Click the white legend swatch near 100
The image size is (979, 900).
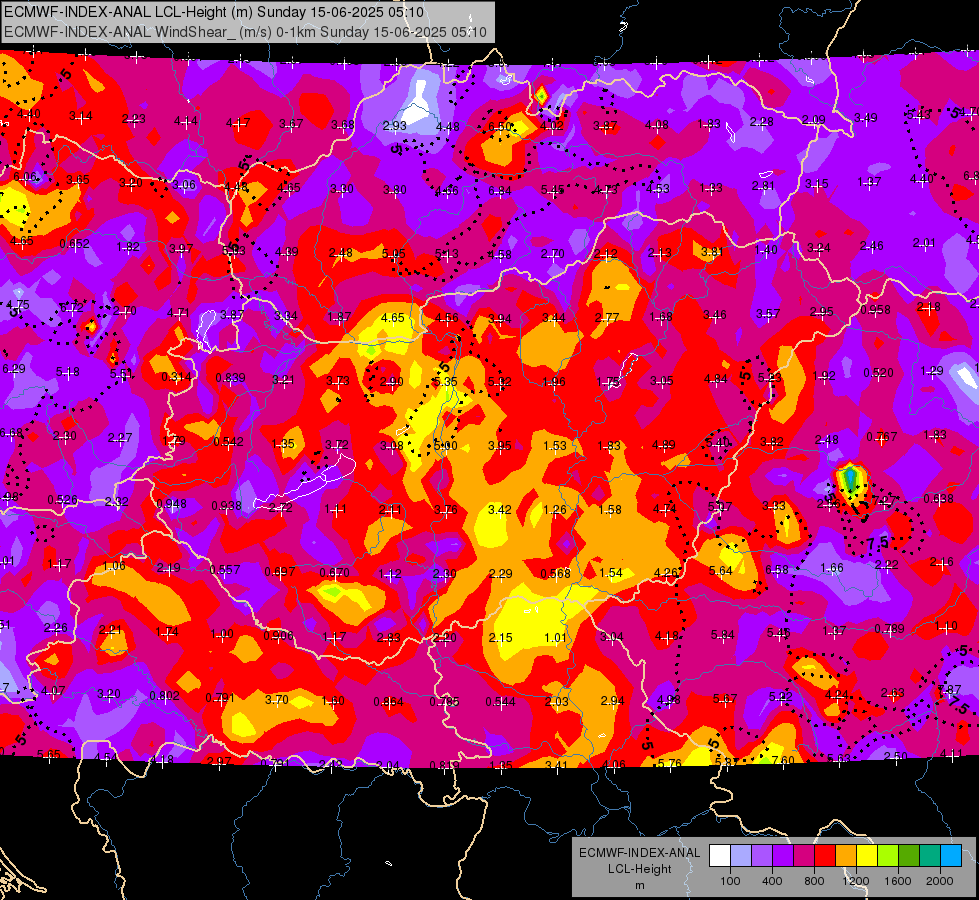[x=720, y=855]
